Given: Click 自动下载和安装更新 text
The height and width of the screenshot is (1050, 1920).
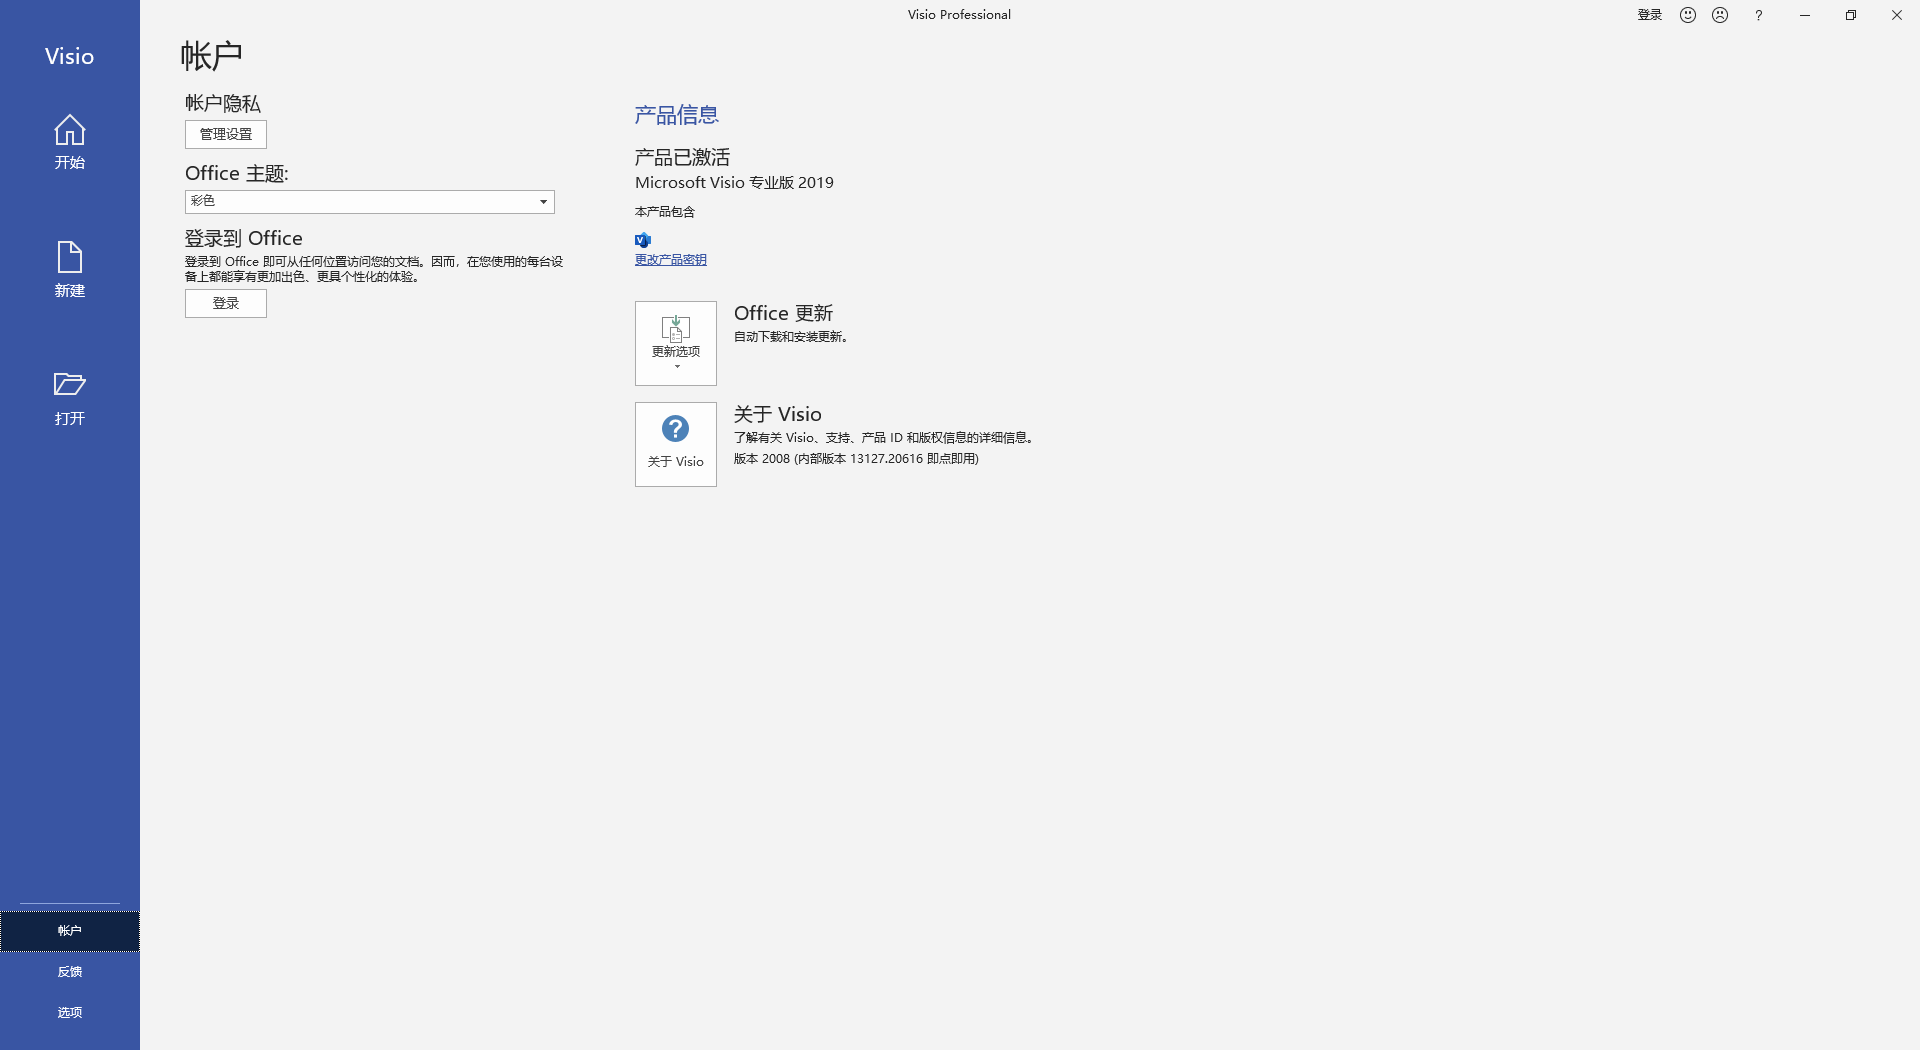Looking at the screenshot, I should point(791,337).
